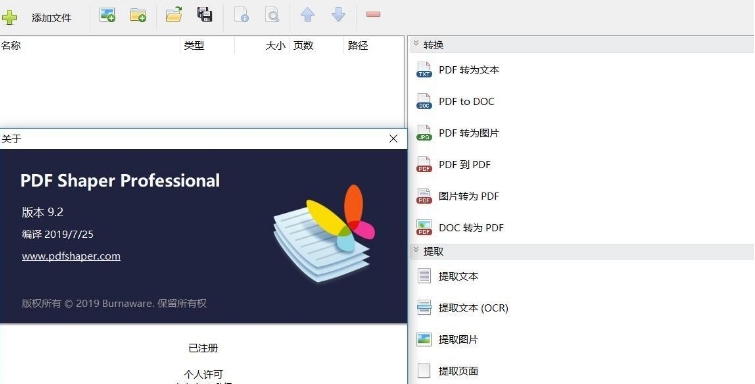This screenshot has height=384, width=755.
Task: Select PDF 转为图片 JPG icon
Action: pos(424,133)
